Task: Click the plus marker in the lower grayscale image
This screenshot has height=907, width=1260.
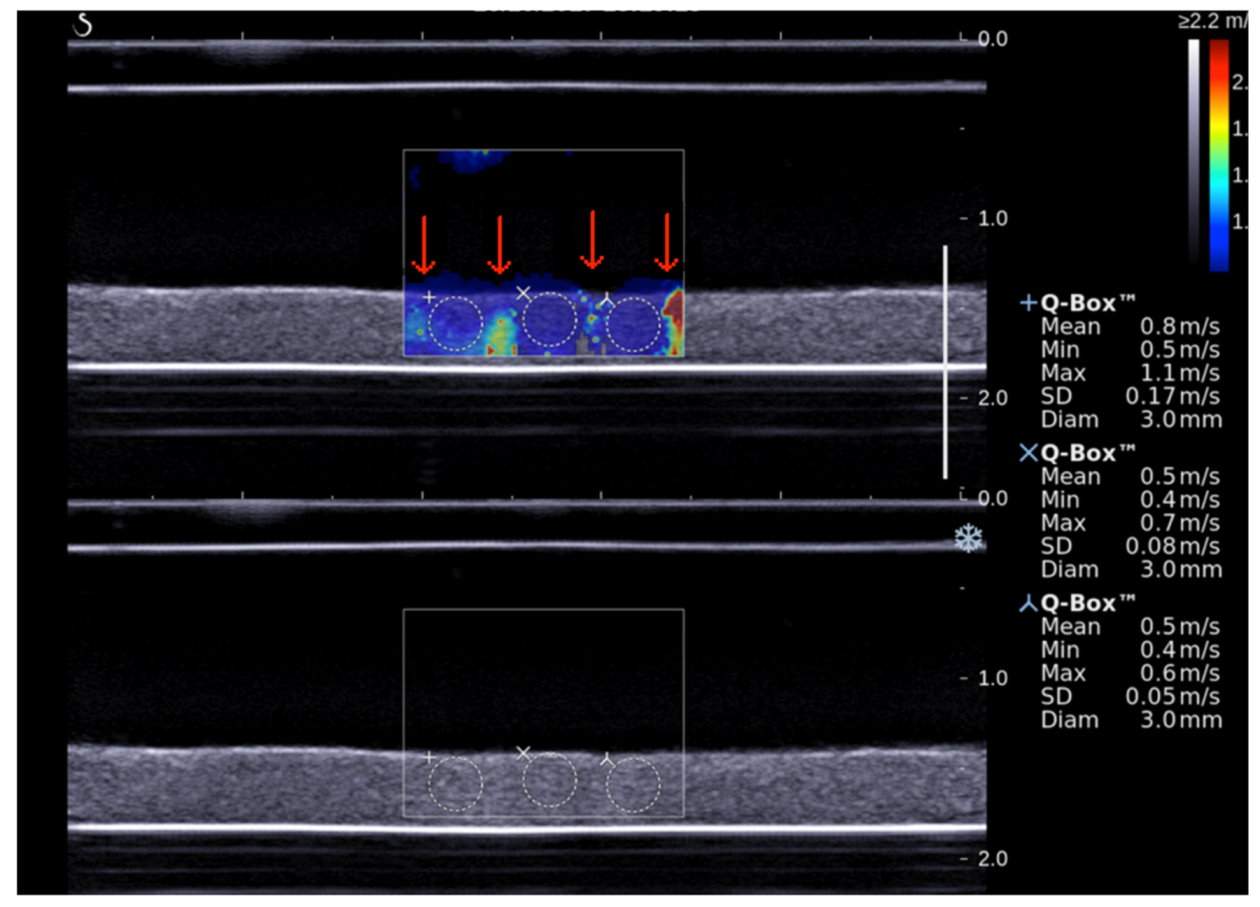Action: [429, 758]
